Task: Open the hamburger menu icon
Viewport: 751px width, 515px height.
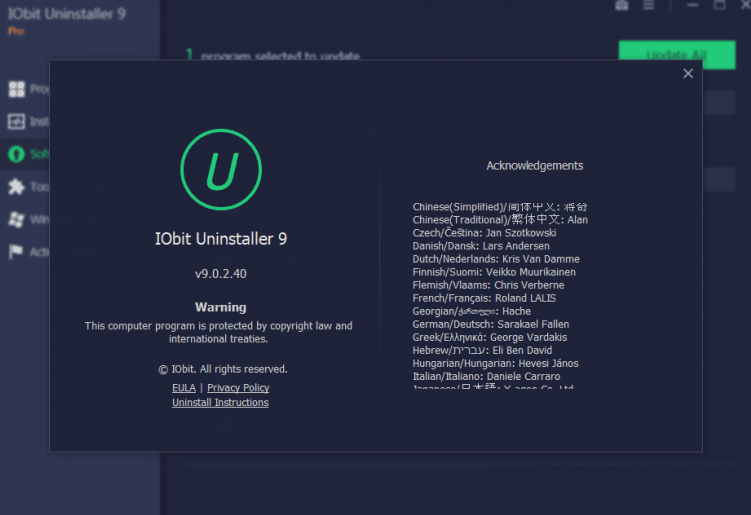Action: pos(649,6)
